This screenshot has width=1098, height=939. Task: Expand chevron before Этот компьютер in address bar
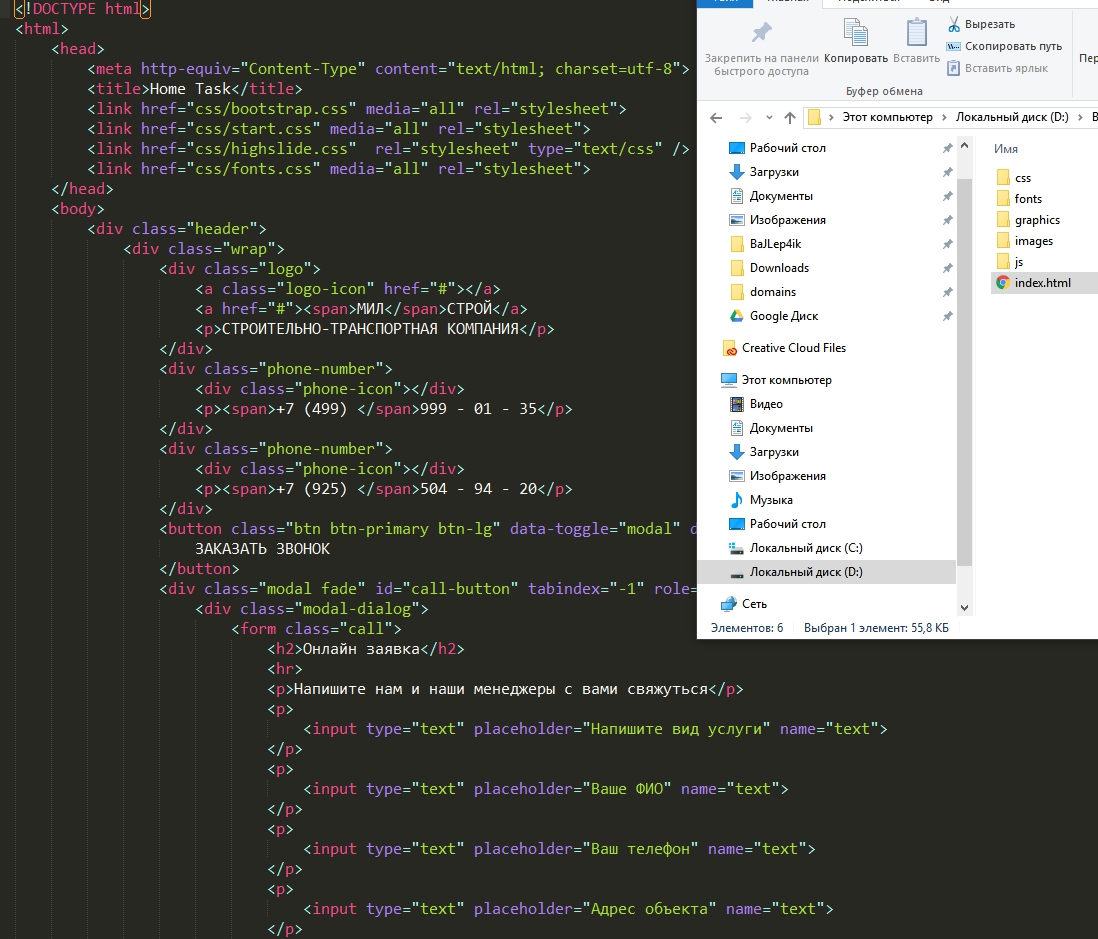click(x=831, y=117)
